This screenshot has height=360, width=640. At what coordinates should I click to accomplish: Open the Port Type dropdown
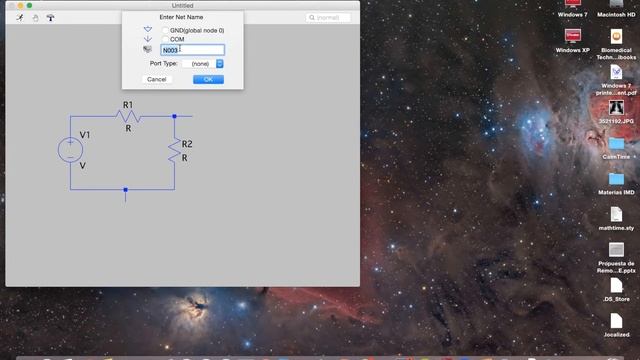pos(203,64)
